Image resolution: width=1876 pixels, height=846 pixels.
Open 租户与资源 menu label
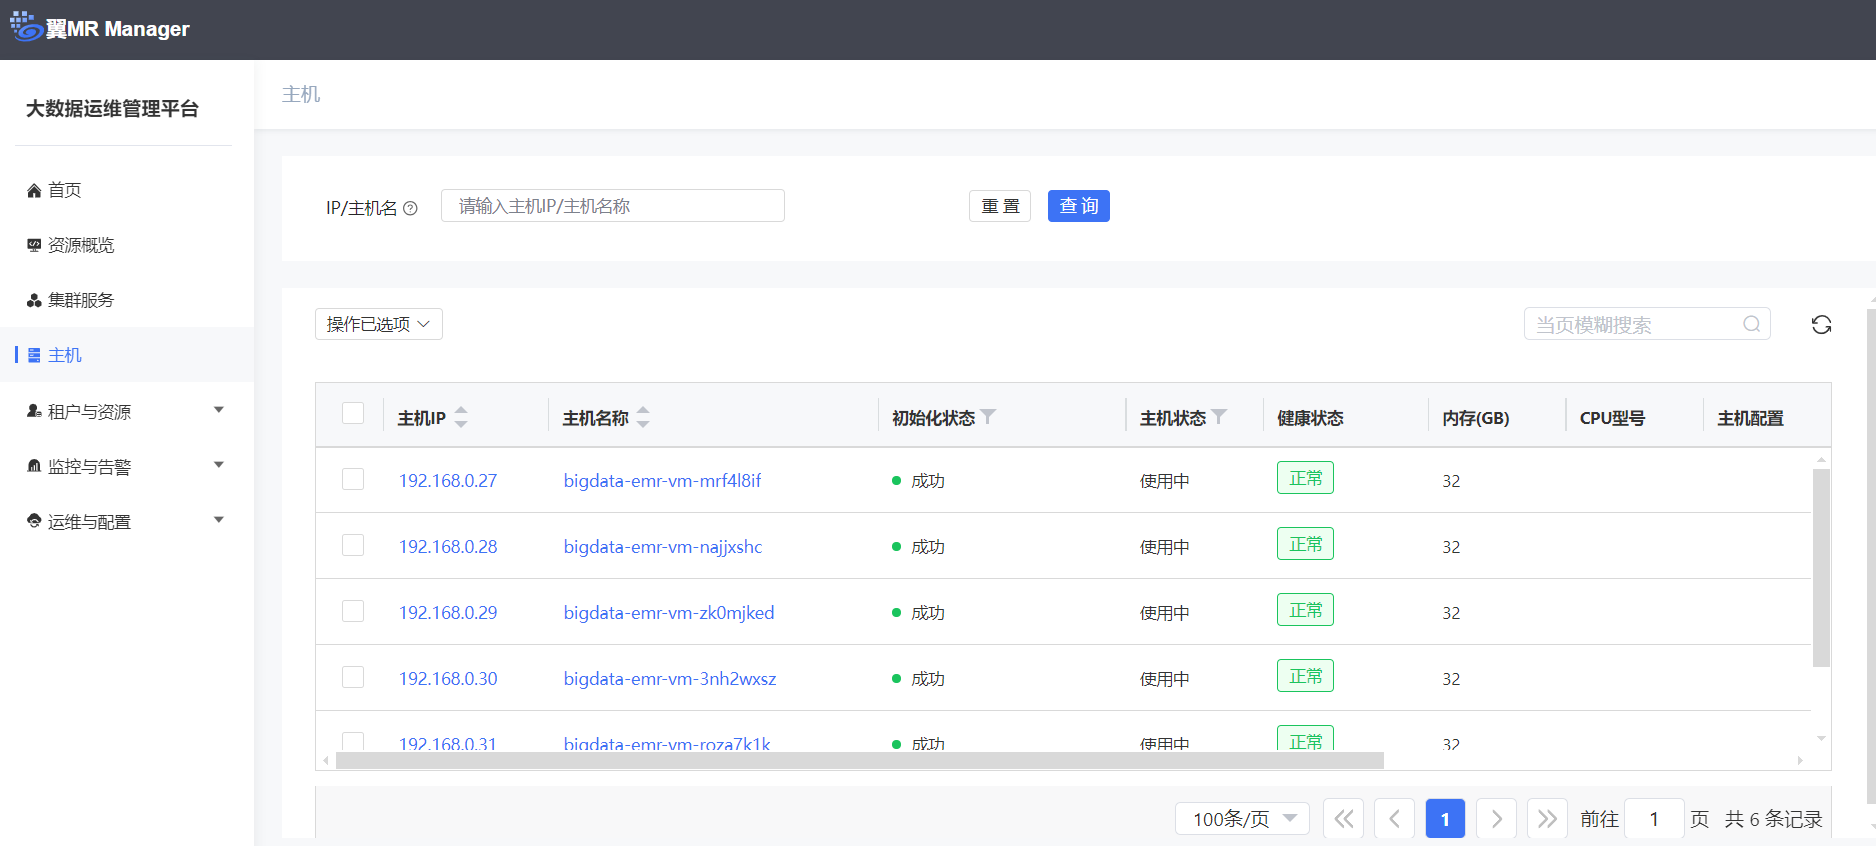coord(89,412)
